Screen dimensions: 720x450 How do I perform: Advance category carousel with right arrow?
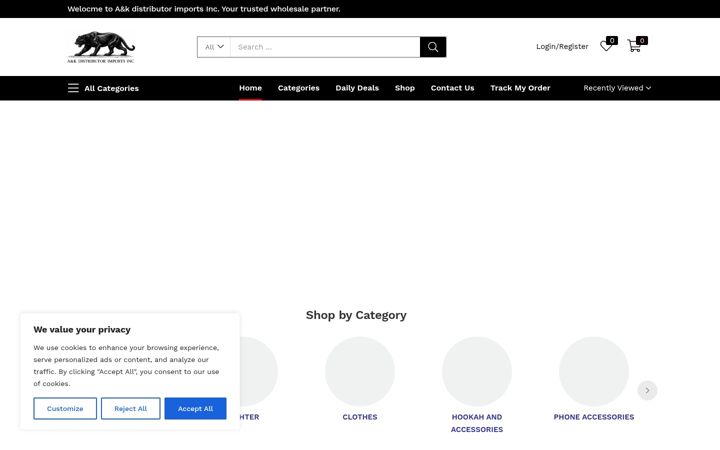tap(647, 390)
